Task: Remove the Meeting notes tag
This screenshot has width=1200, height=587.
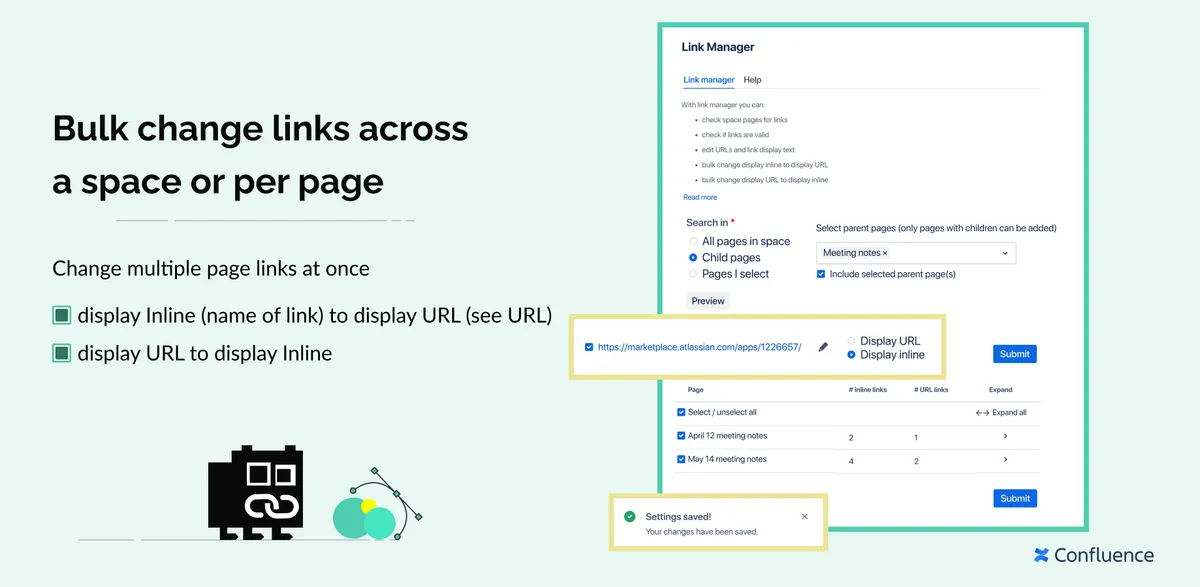Action: tap(885, 253)
